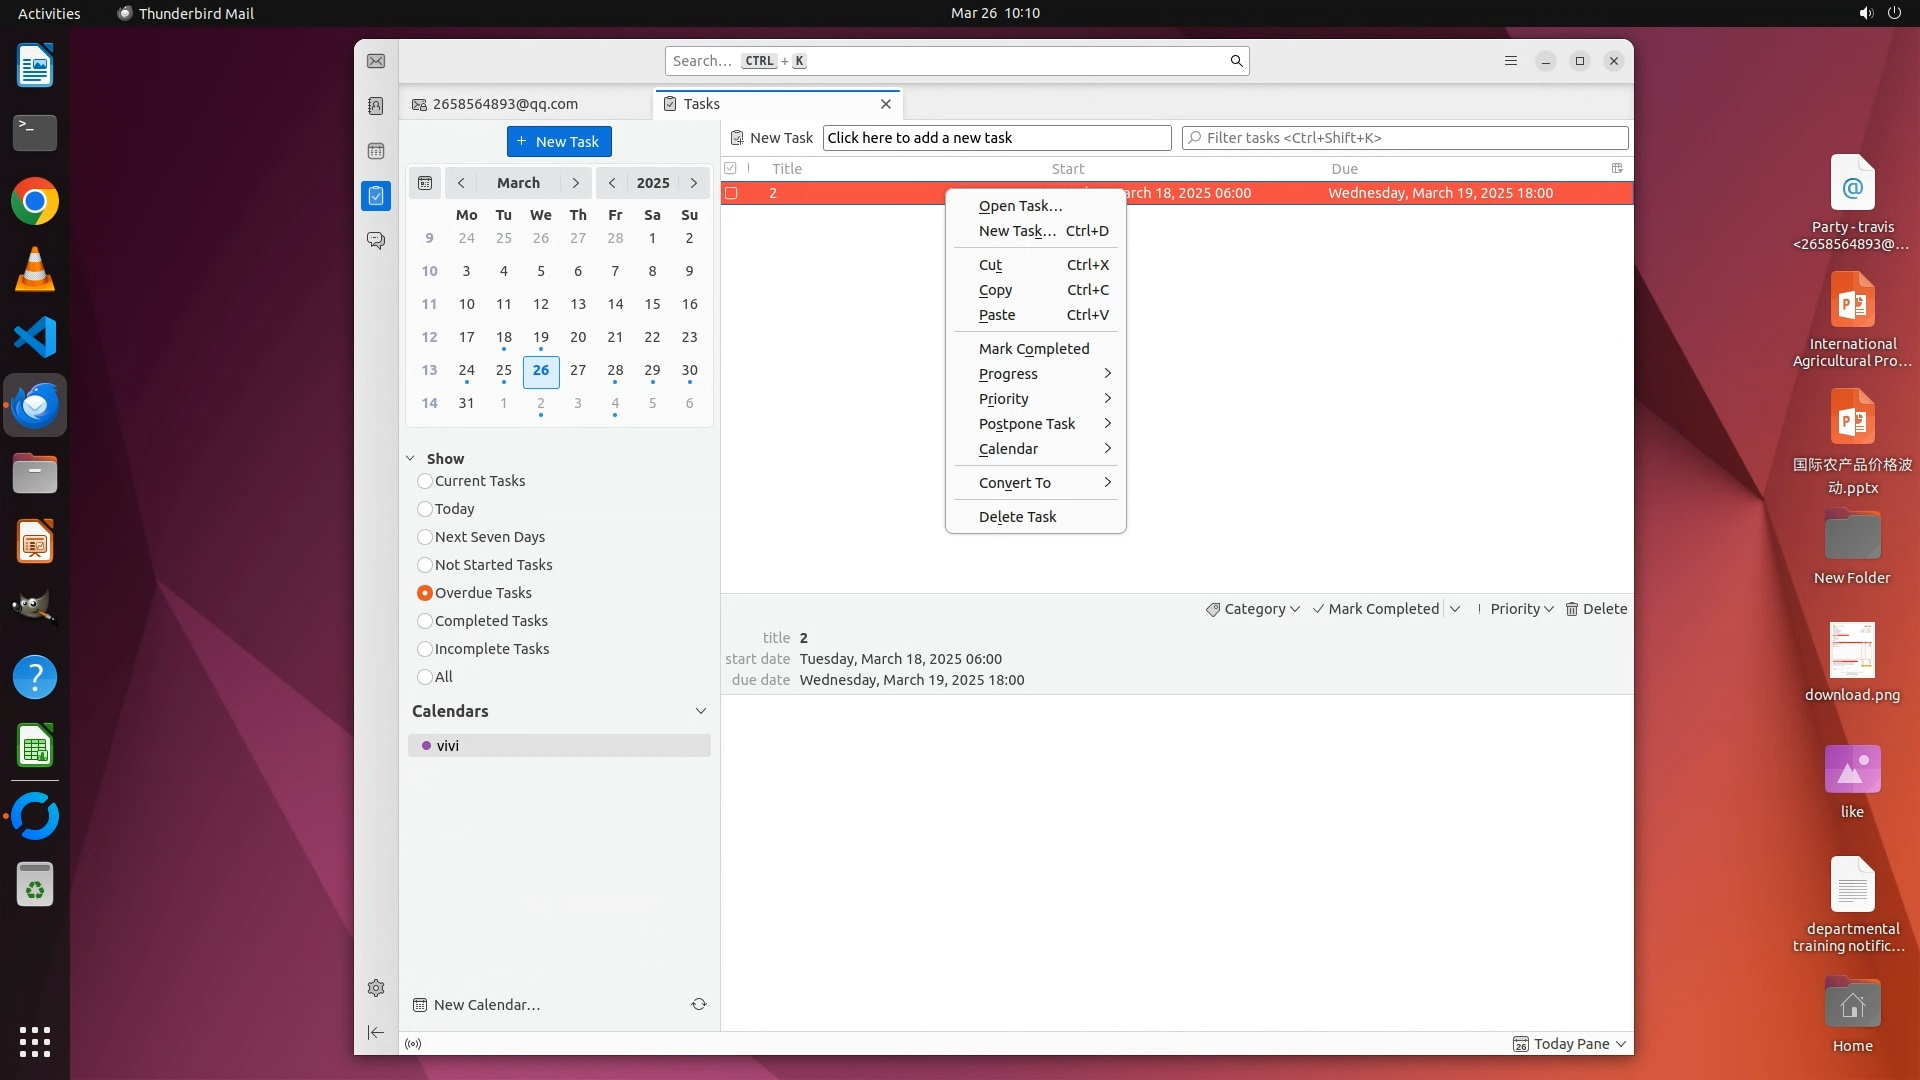
Task: Click the Filter tasks search field
Action: [x=1405, y=138]
